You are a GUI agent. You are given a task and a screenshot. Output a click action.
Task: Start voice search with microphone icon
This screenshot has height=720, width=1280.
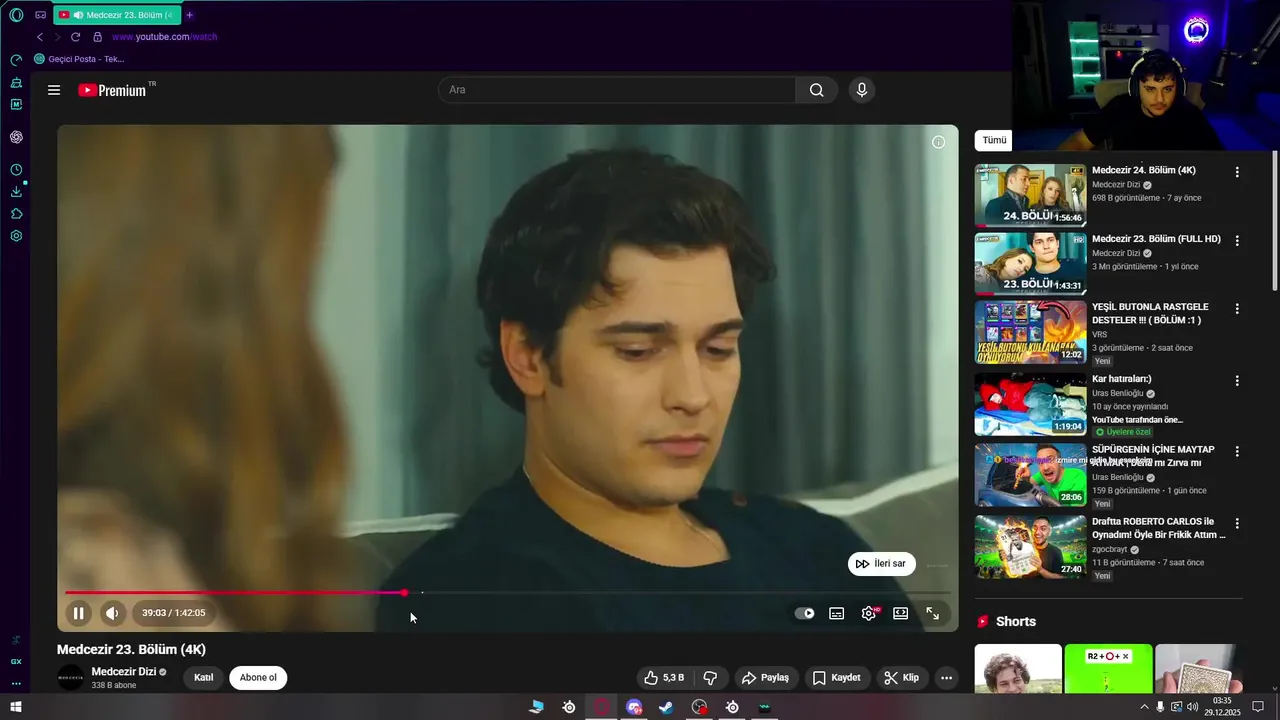(x=862, y=90)
